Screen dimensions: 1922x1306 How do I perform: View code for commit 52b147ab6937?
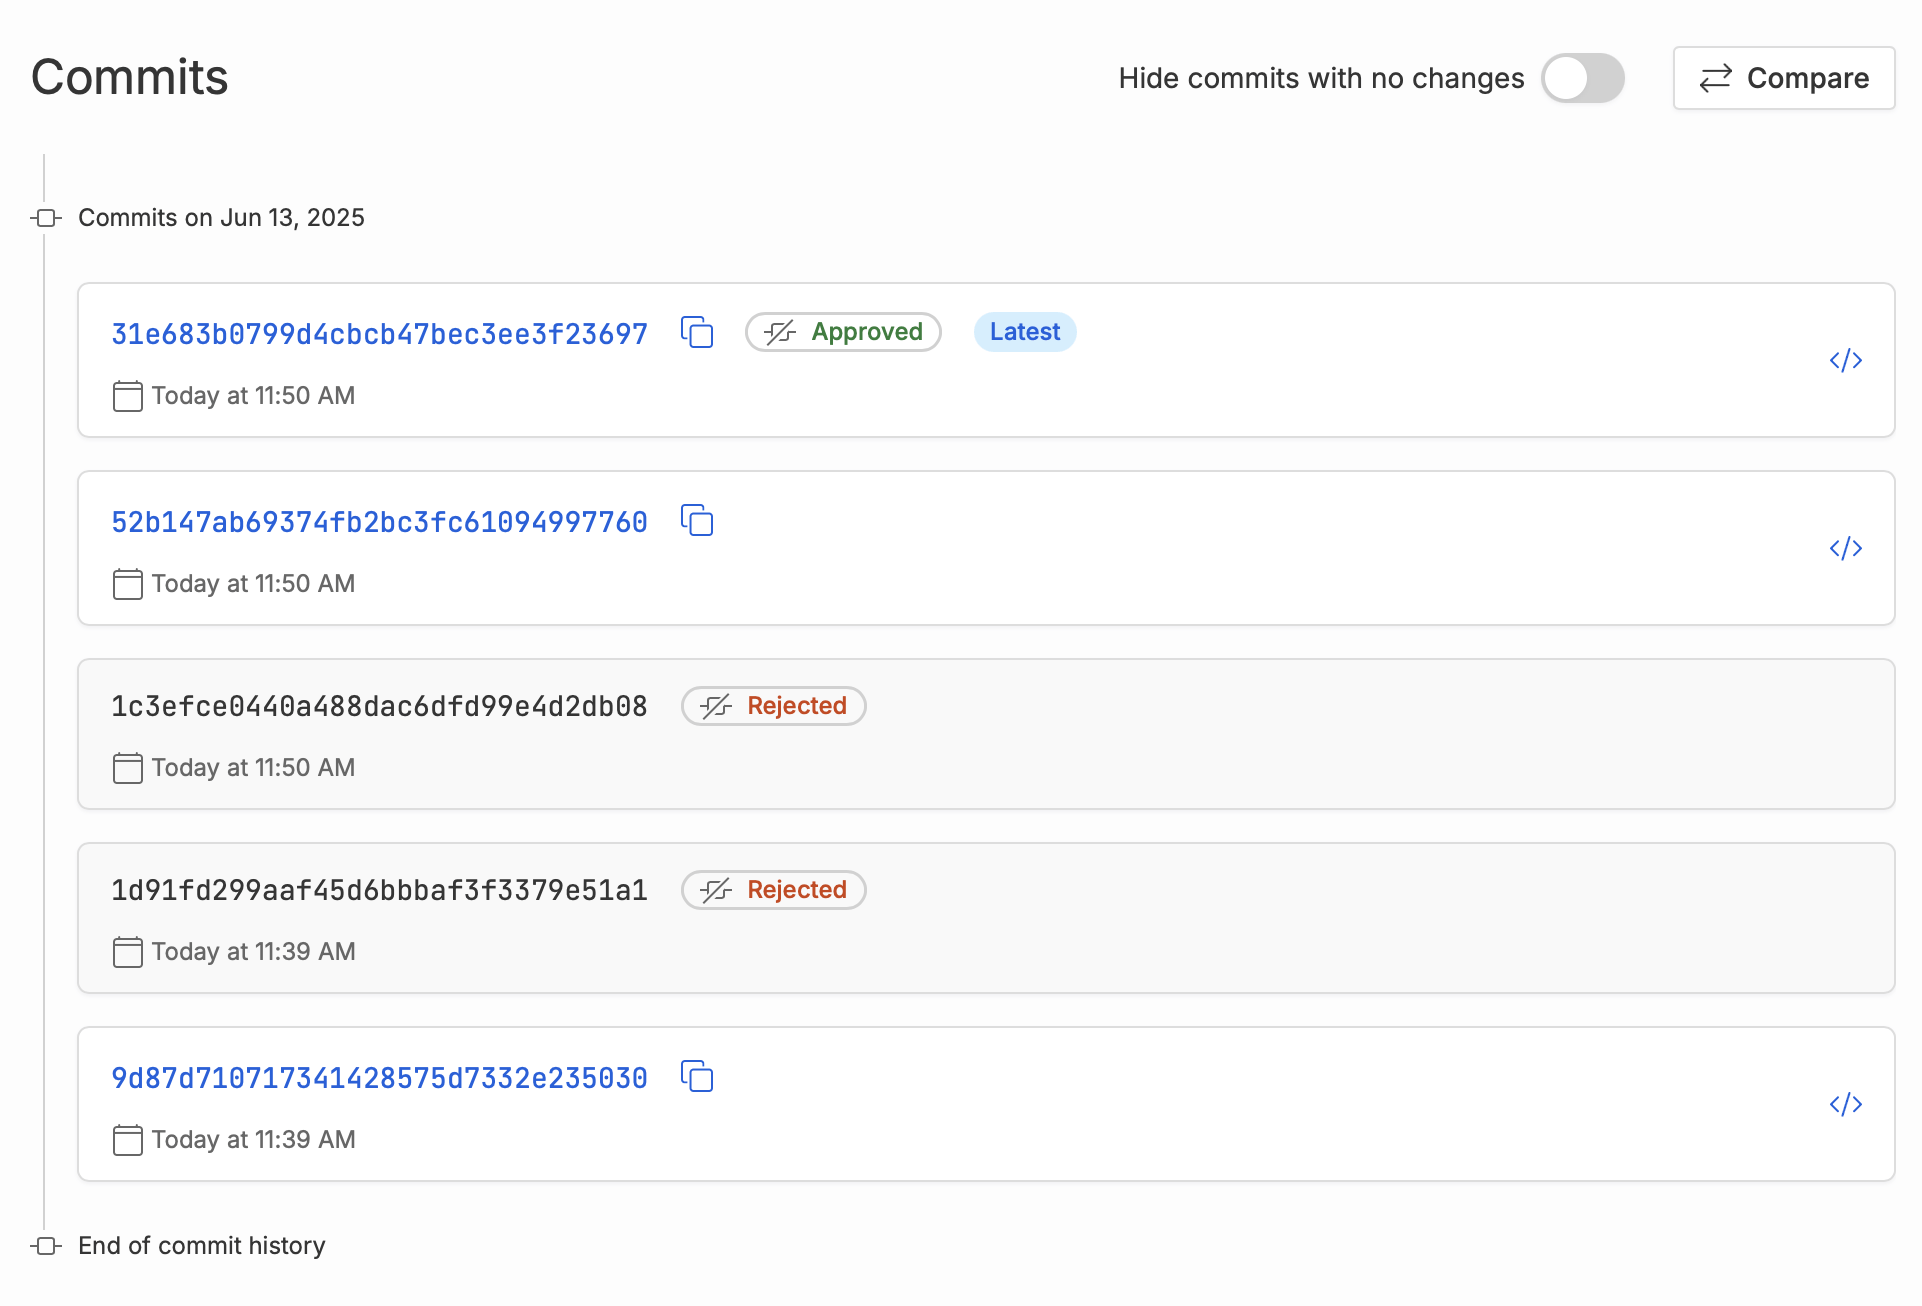(x=1845, y=548)
